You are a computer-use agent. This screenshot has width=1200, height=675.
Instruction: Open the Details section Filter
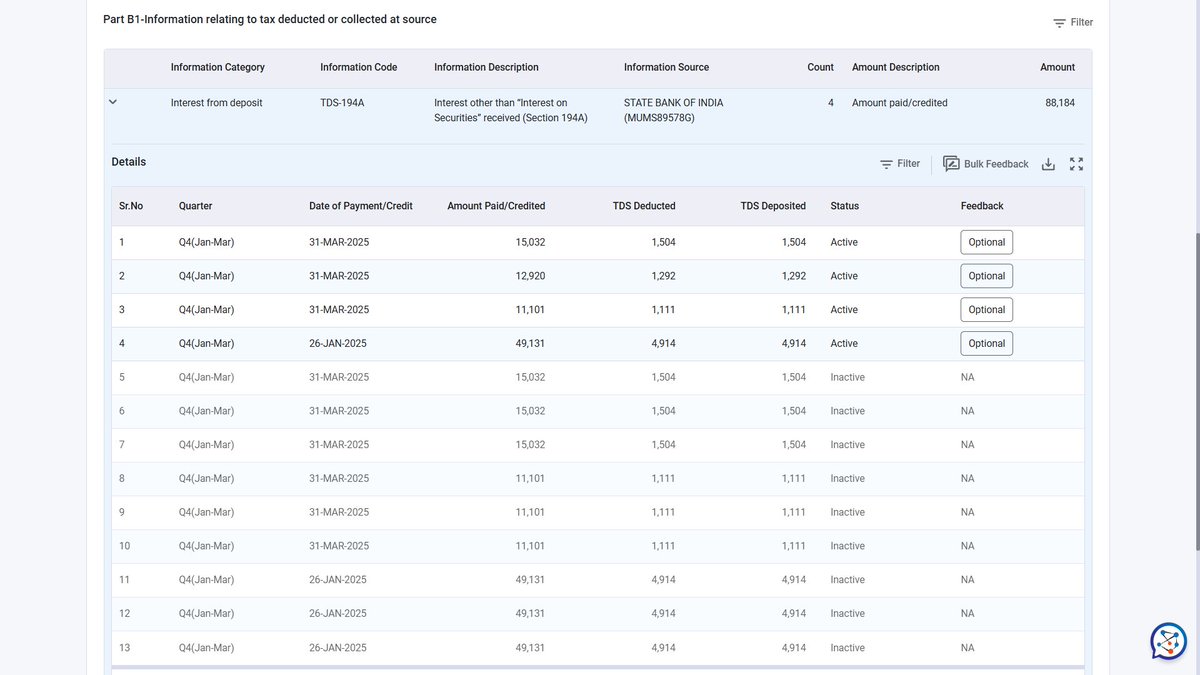click(x=900, y=164)
